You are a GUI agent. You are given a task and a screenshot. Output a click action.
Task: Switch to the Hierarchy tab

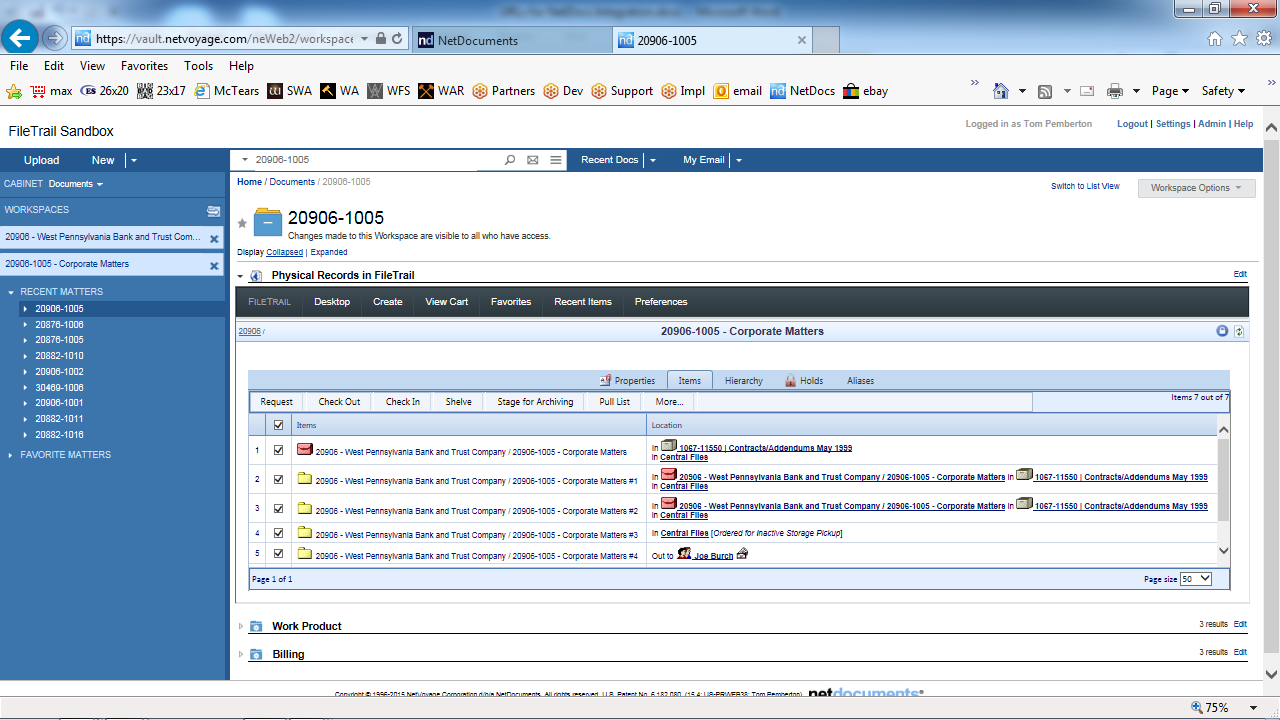click(744, 381)
